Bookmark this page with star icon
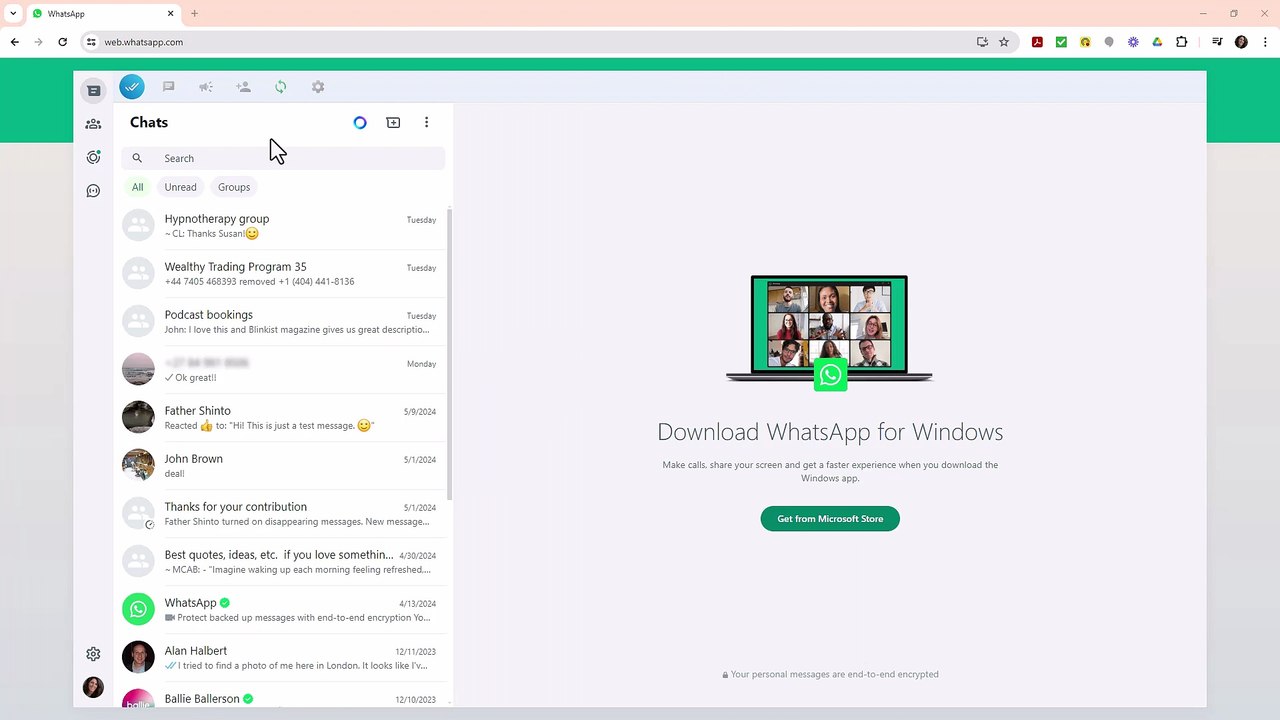 (1004, 42)
